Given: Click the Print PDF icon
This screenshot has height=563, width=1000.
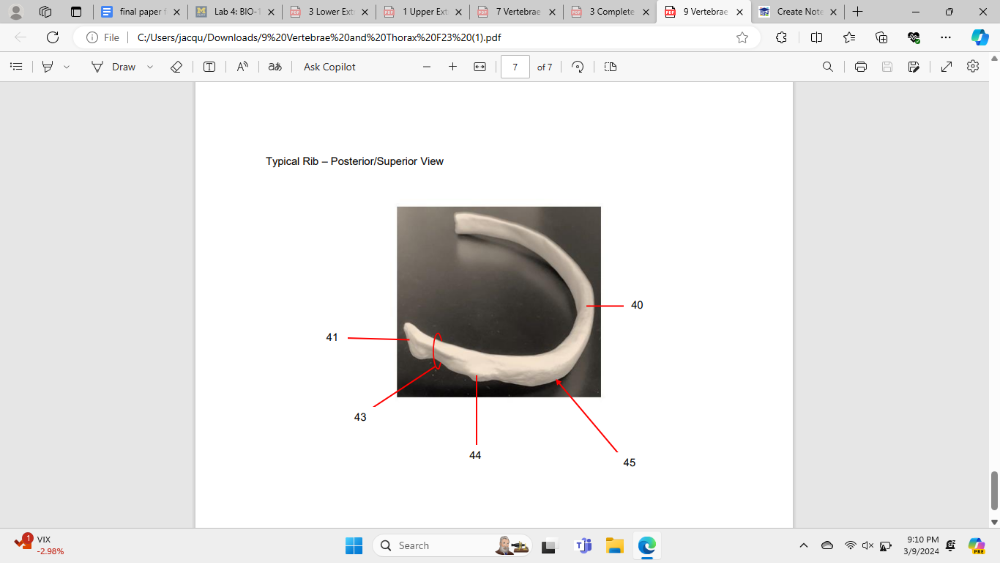Looking at the screenshot, I should (x=861, y=67).
